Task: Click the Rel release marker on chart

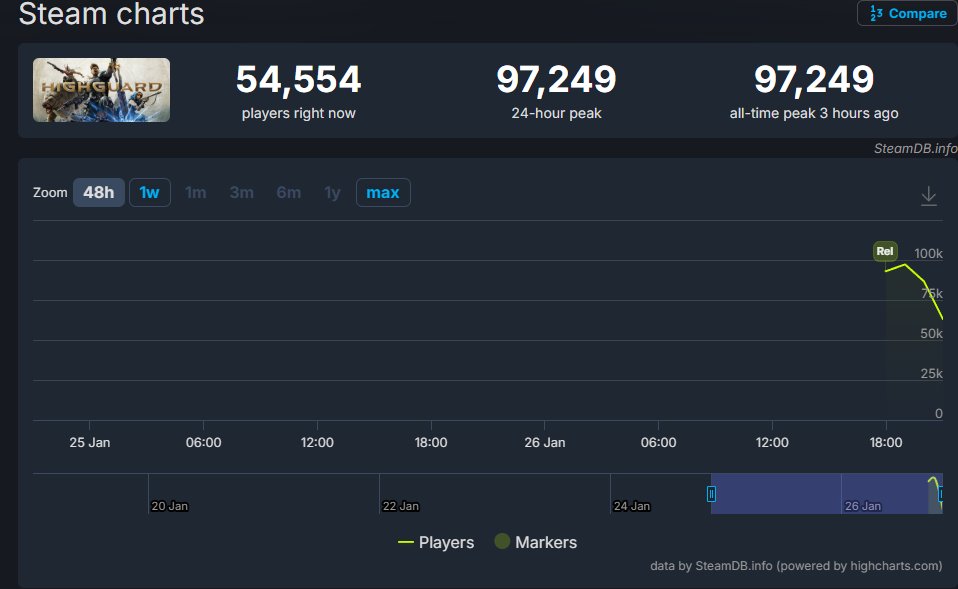Action: pyautogui.click(x=885, y=251)
